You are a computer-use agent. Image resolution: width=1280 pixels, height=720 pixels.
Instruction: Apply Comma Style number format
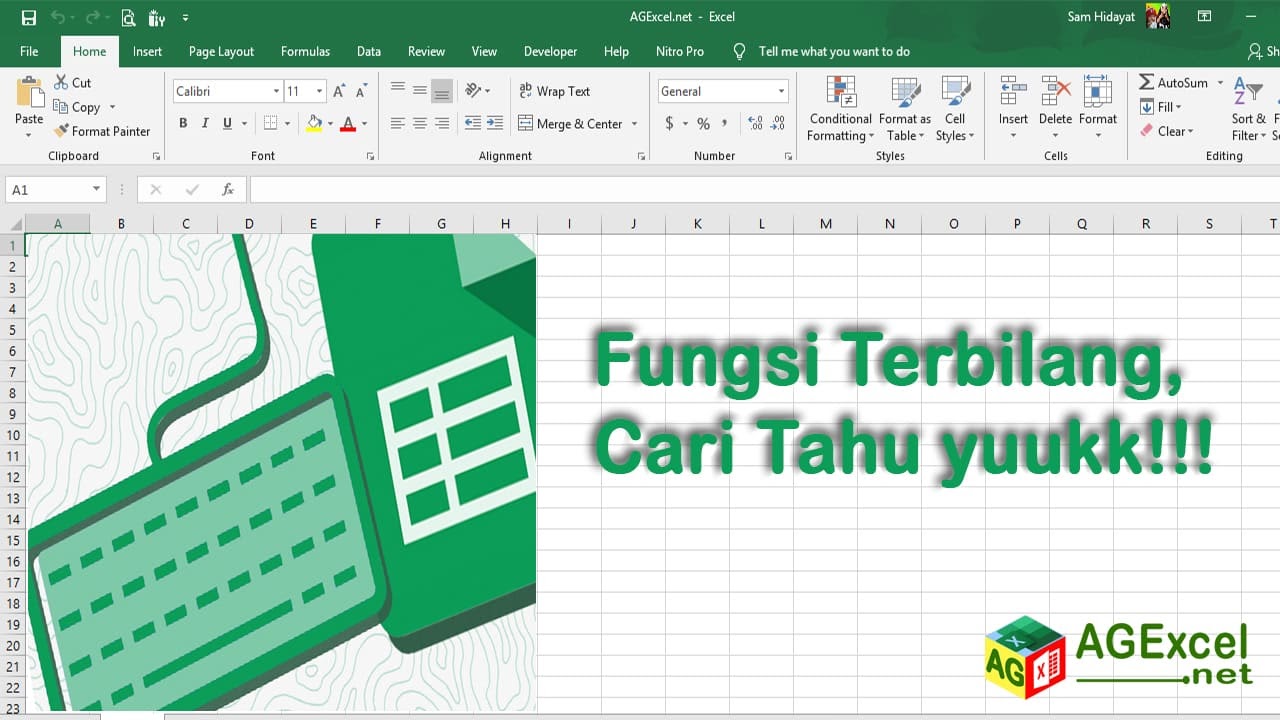(724, 123)
